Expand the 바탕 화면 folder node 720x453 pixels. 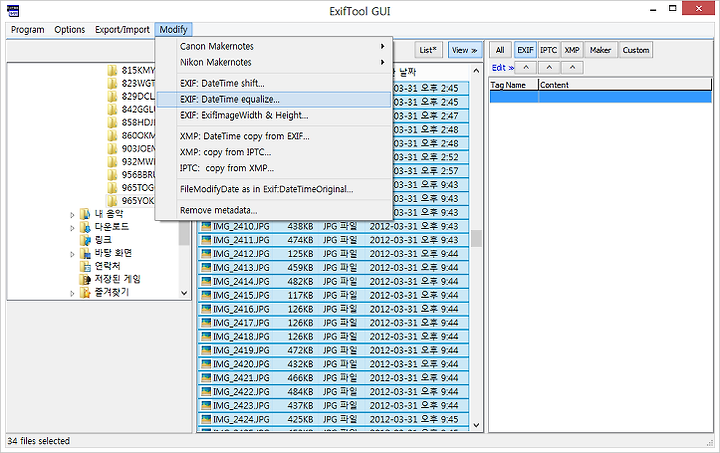click(x=72, y=254)
